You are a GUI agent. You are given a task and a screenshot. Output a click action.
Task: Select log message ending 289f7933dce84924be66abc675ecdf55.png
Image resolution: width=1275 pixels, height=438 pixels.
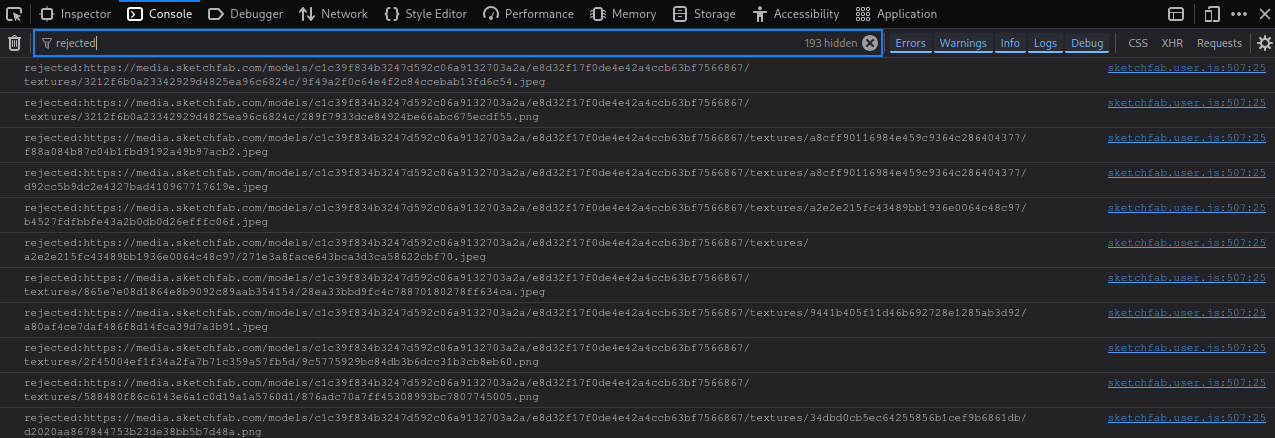coord(386,110)
